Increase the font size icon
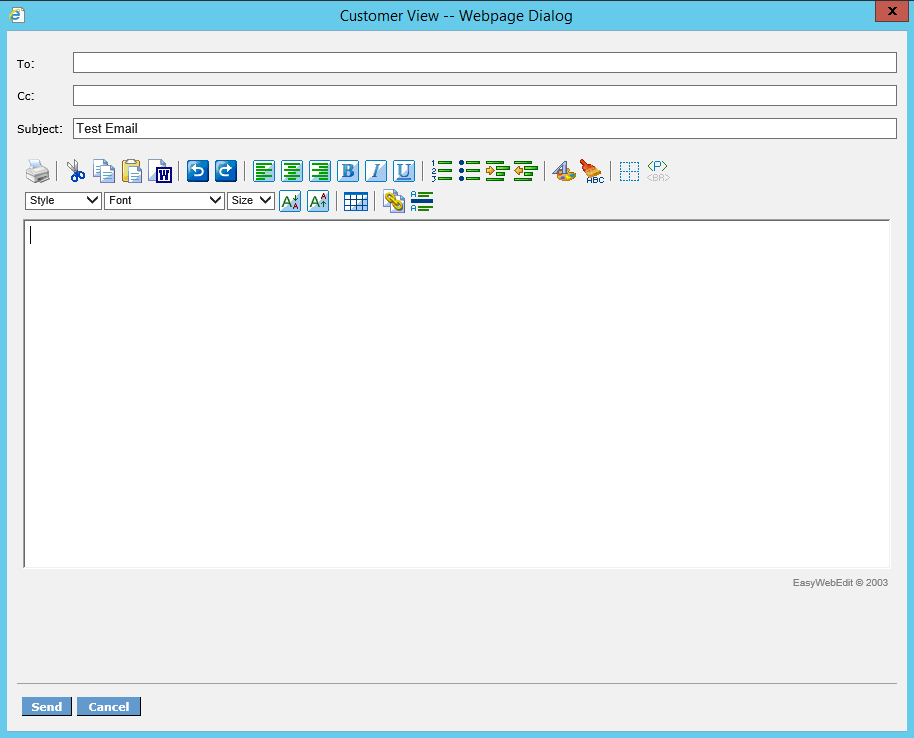The width and height of the screenshot is (914, 738). click(x=318, y=201)
